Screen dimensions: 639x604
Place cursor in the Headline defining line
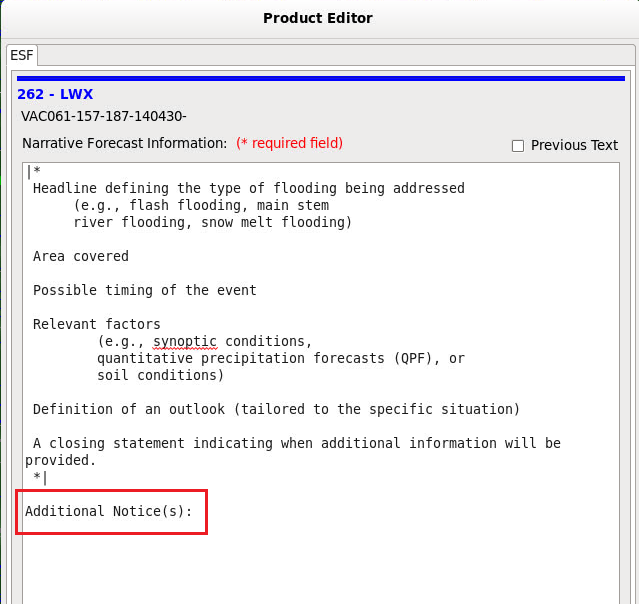pyautogui.click(x=249, y=188)
